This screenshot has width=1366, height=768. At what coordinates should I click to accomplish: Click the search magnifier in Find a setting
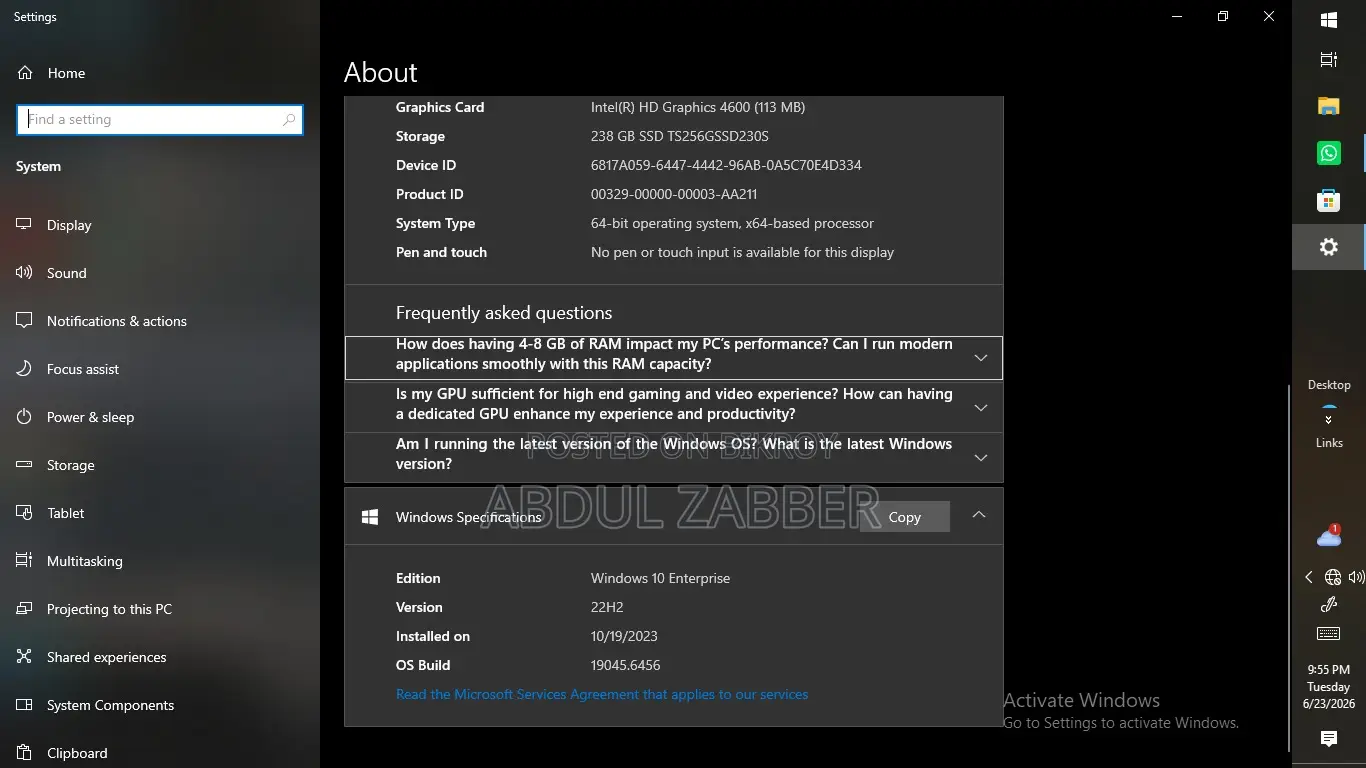pos(289,119)
